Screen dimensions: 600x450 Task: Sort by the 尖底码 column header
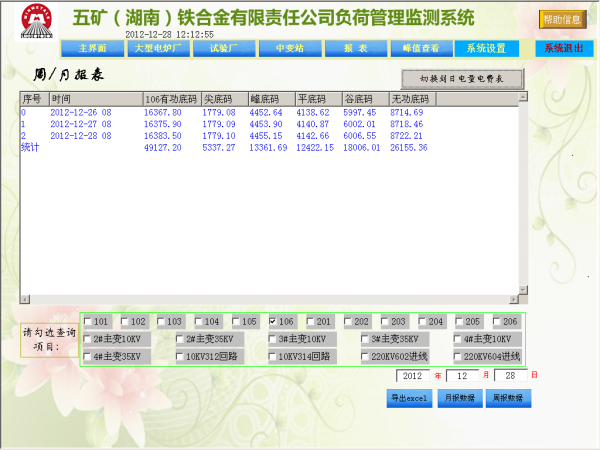pos(222,99)
